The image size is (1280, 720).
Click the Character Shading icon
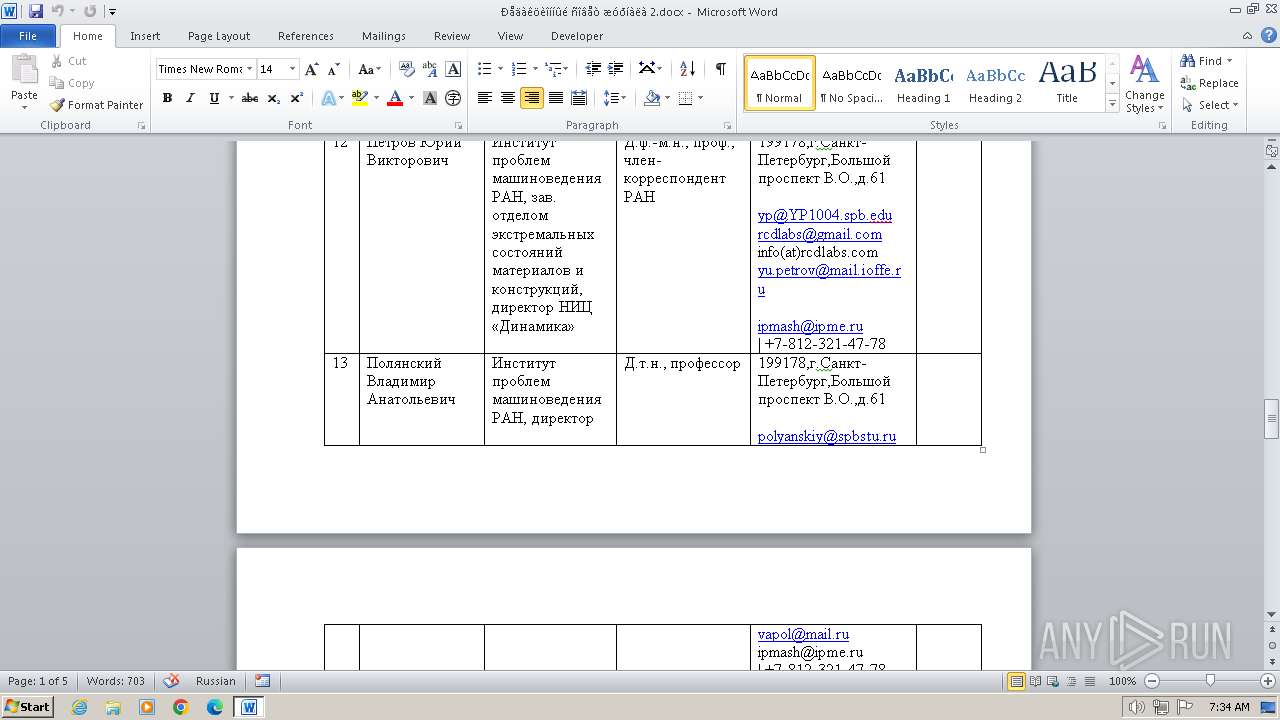(x=430, y=98)
